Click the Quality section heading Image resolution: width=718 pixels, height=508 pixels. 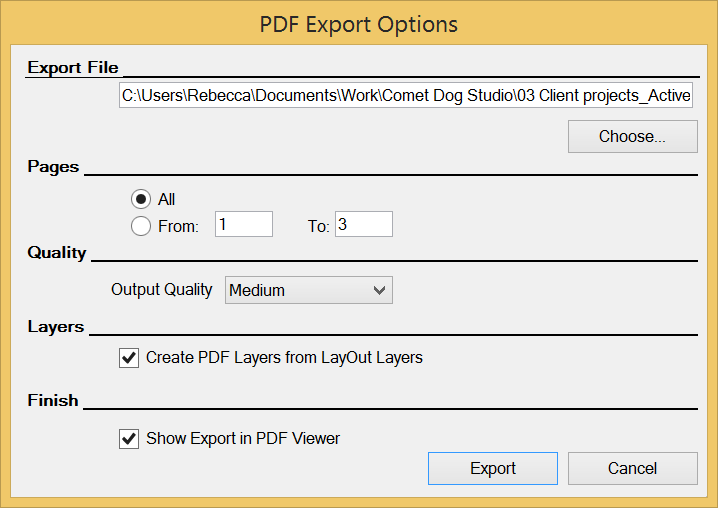57,253
